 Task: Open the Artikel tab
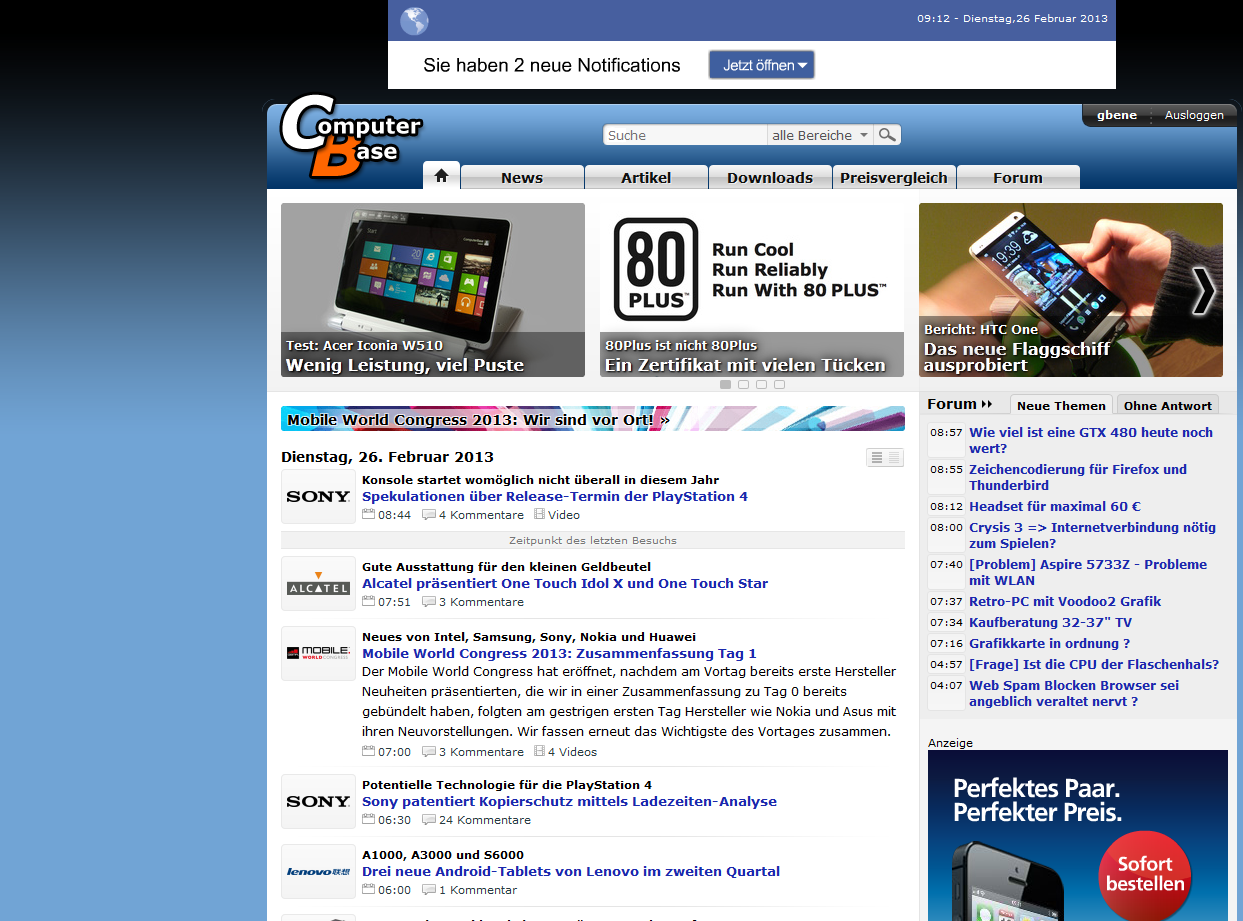[646, 178]
